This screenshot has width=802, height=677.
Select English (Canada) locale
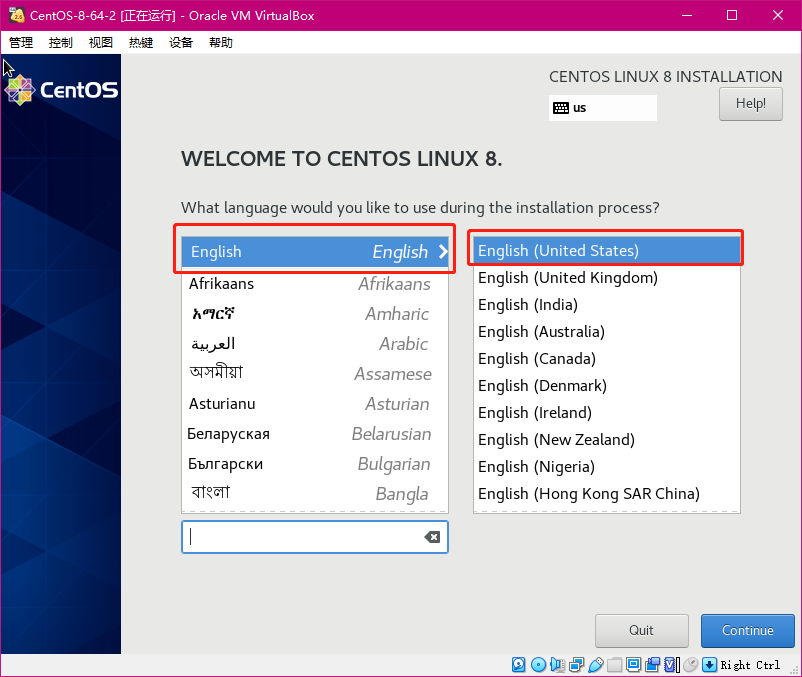point(607,359)
